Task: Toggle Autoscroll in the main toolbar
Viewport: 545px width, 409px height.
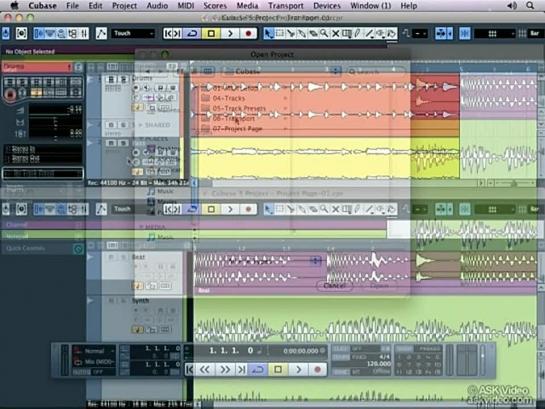Action: click(x=441, y=33)
